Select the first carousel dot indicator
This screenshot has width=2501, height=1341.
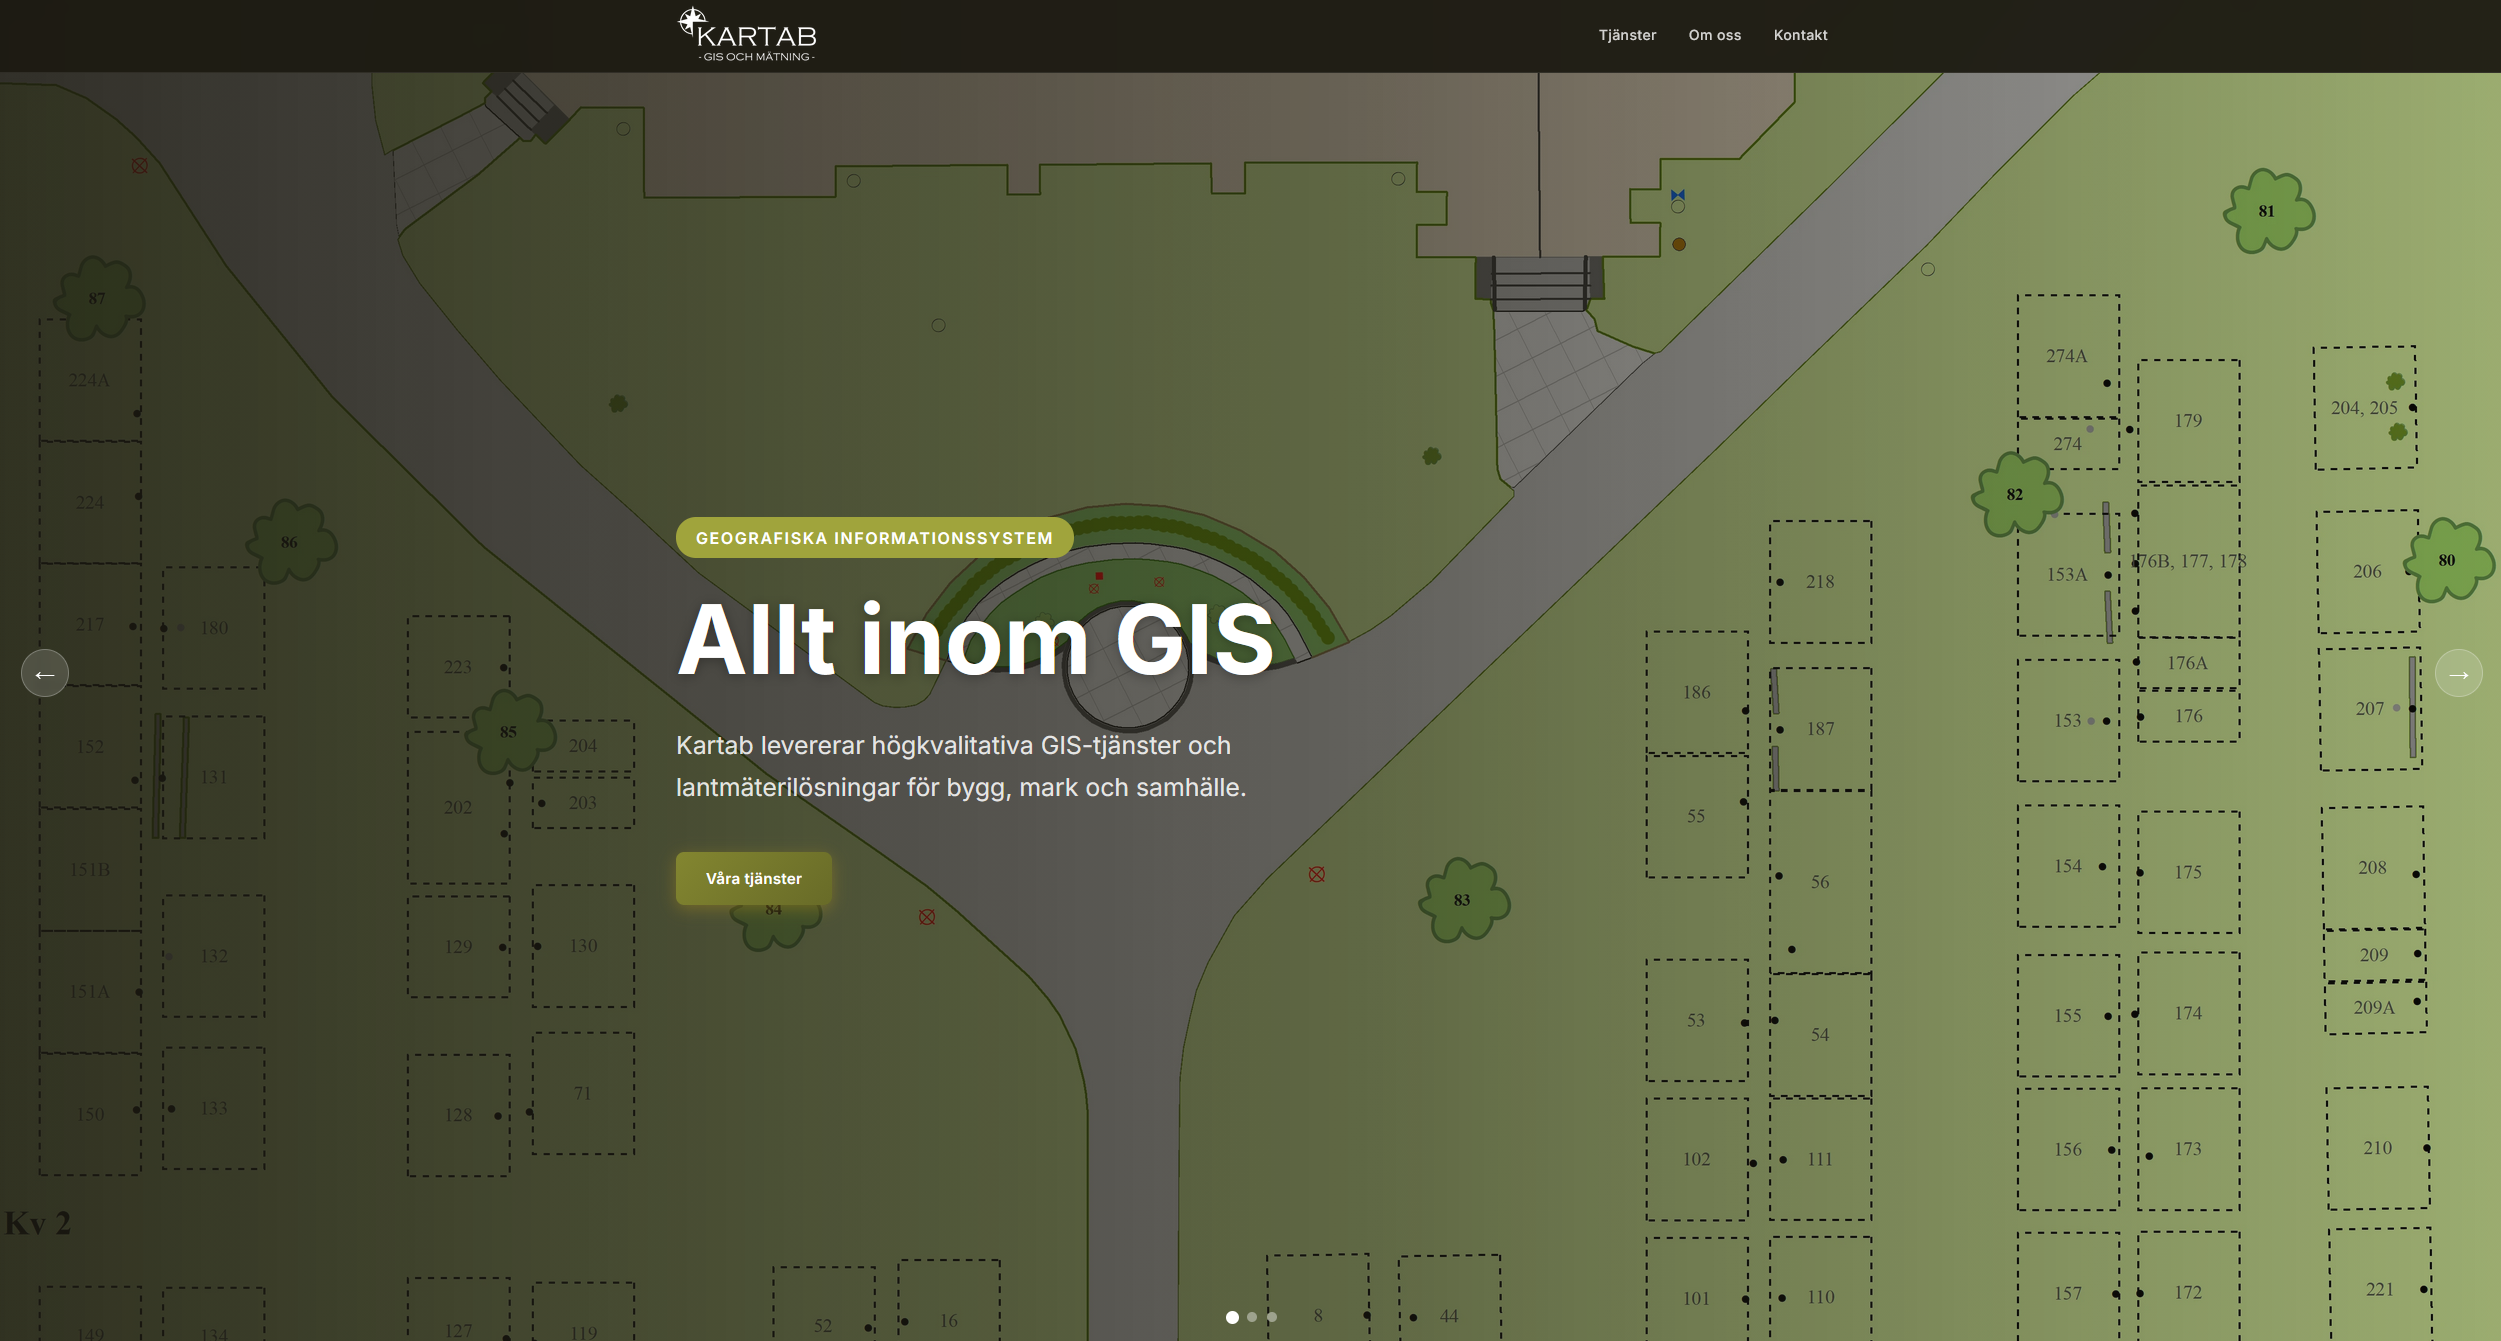click(1232, 1317)
